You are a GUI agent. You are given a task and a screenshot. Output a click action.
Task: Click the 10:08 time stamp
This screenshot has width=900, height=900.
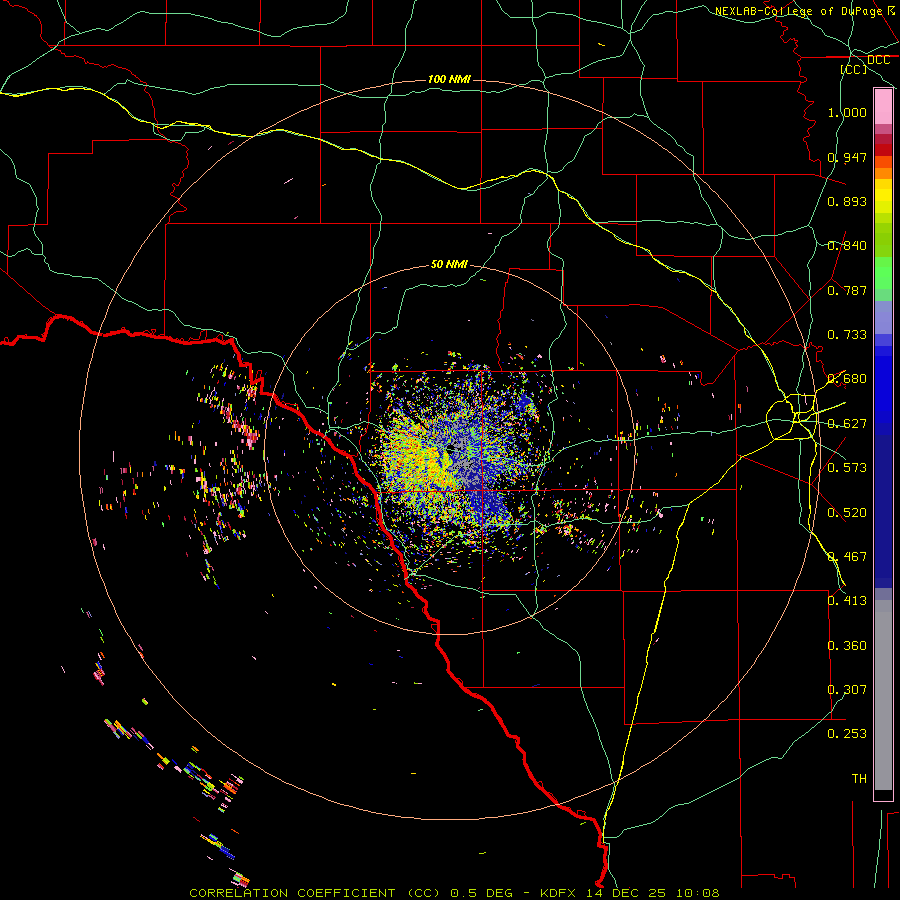tap(697, 893)
